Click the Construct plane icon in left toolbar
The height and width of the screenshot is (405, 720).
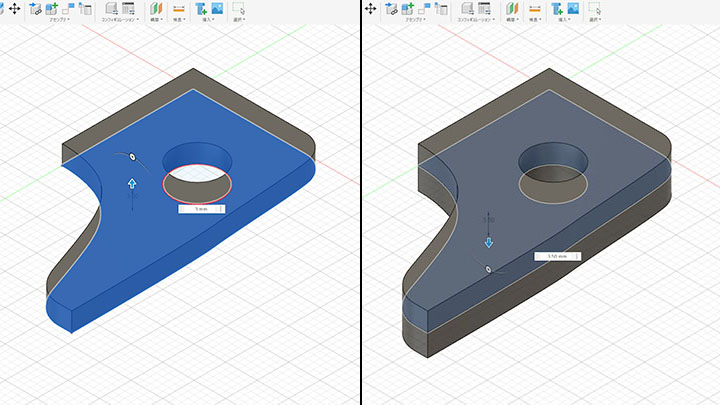pyautogui.click(x=155, y=9)
